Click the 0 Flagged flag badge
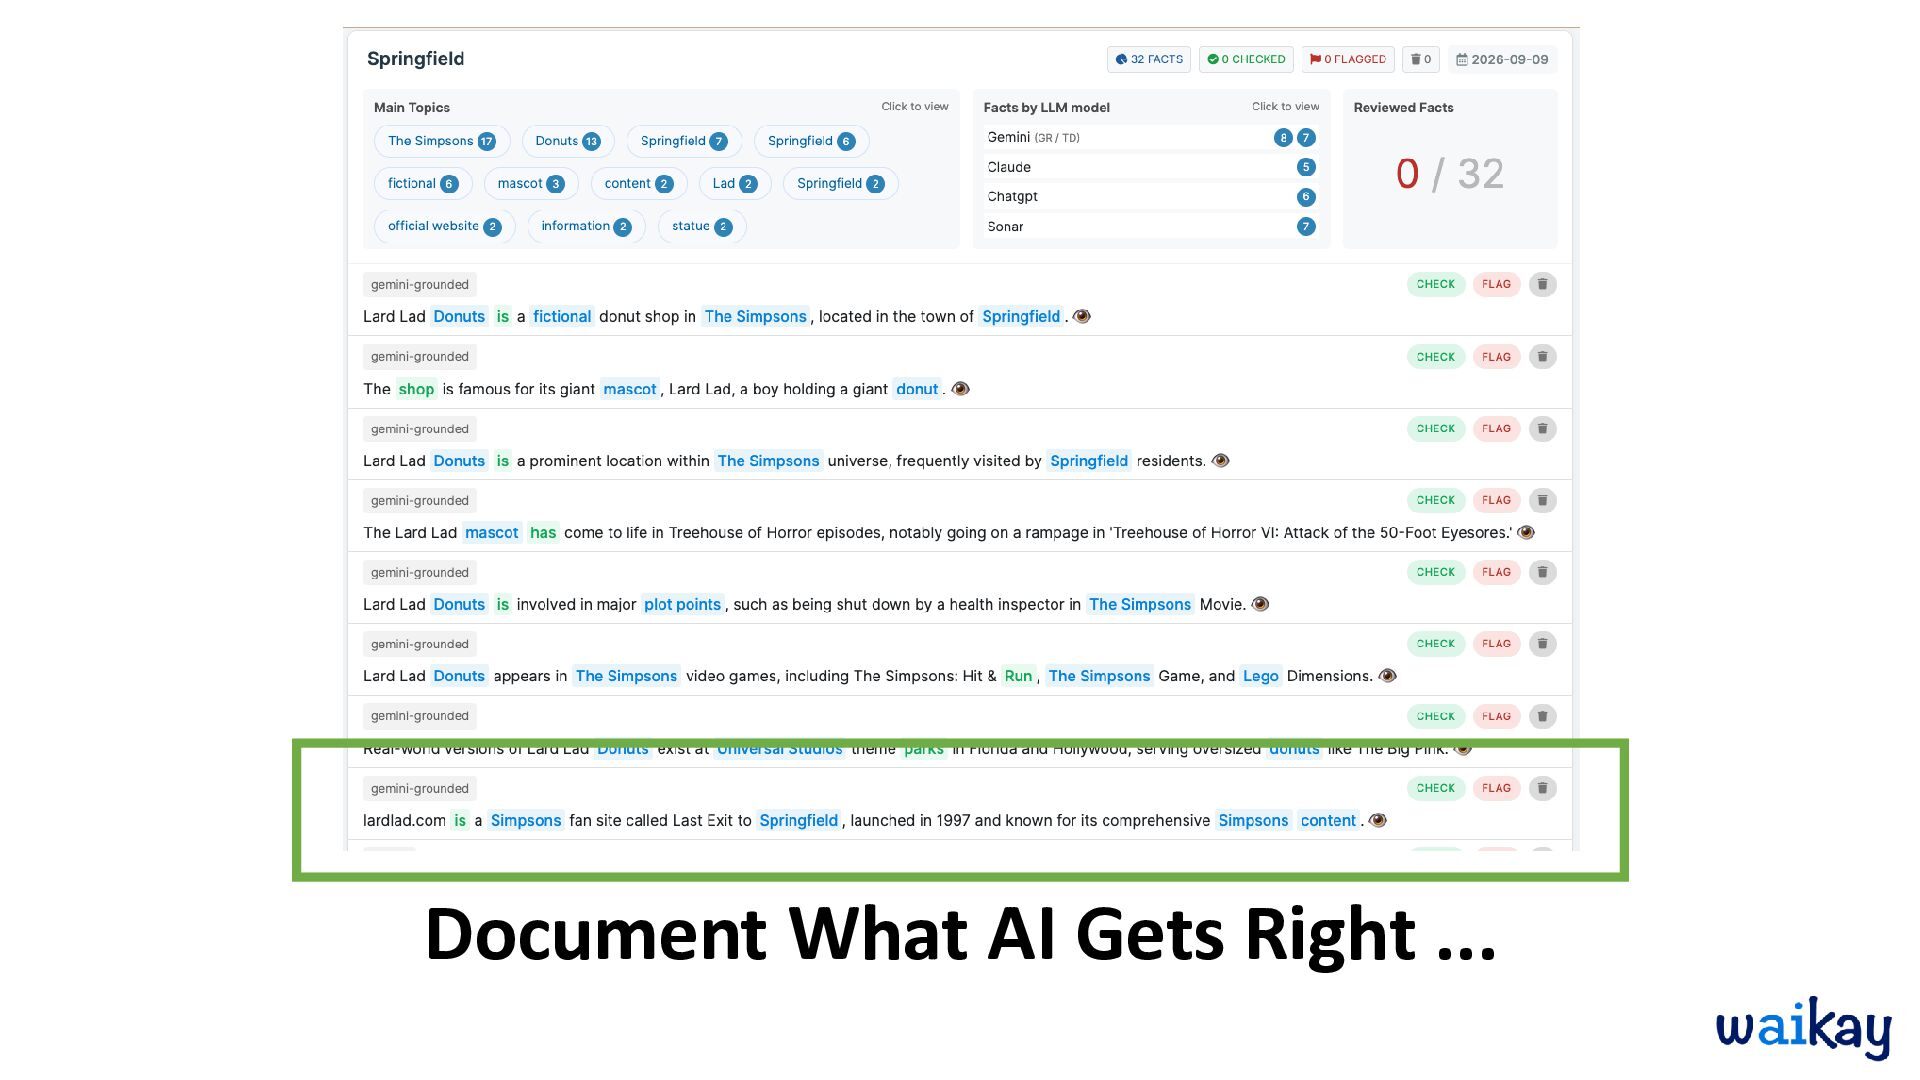Image resolution: width=1920 pixels, height=1080 pixels. click(1347, 59)
